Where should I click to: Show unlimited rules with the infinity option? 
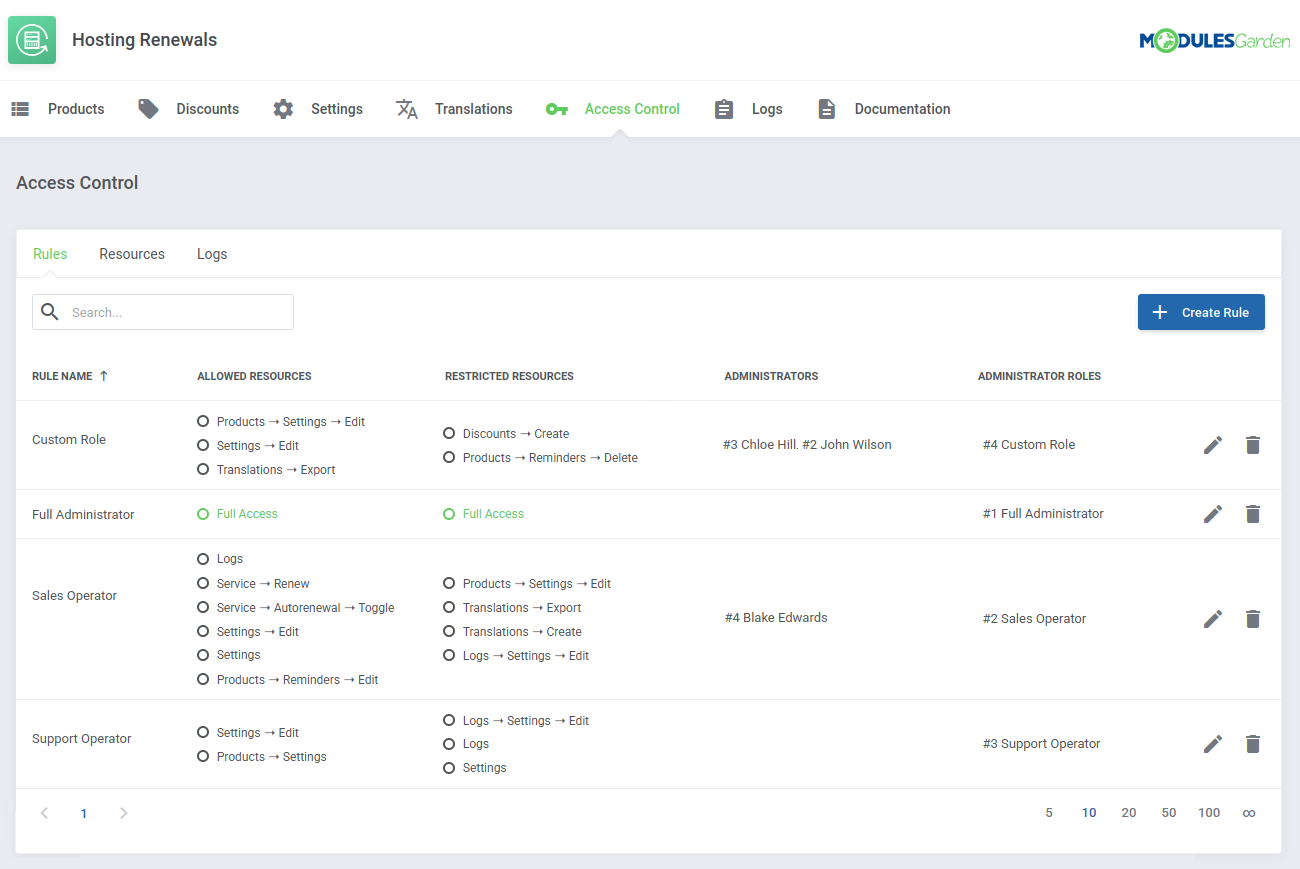click(x=1249, y=813)
